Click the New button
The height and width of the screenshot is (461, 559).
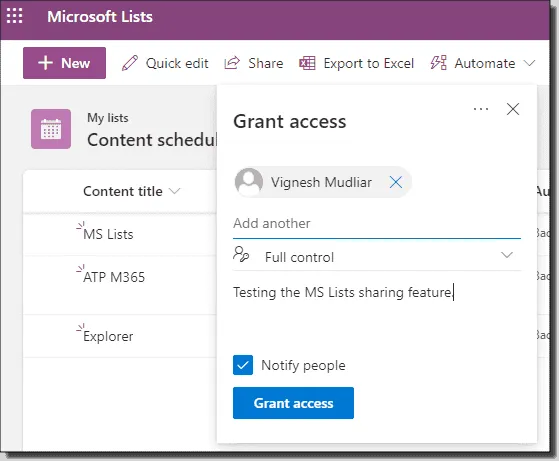point(65,63)
